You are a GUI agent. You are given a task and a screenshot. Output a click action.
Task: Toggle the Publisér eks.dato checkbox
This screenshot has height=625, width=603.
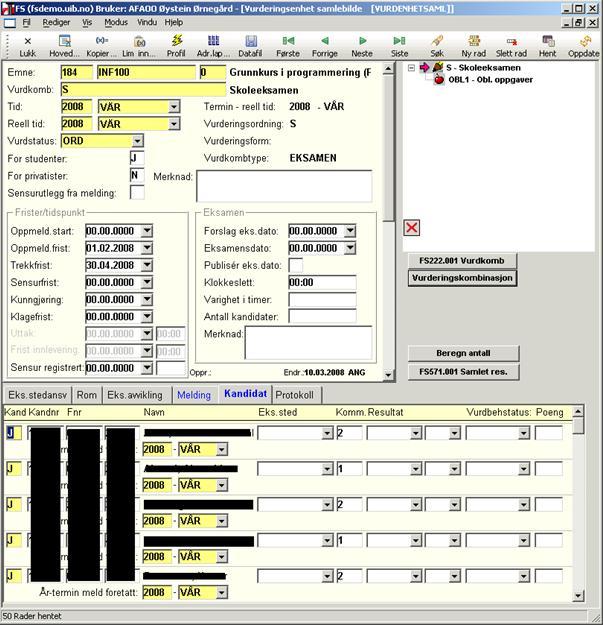coord(296,265)
